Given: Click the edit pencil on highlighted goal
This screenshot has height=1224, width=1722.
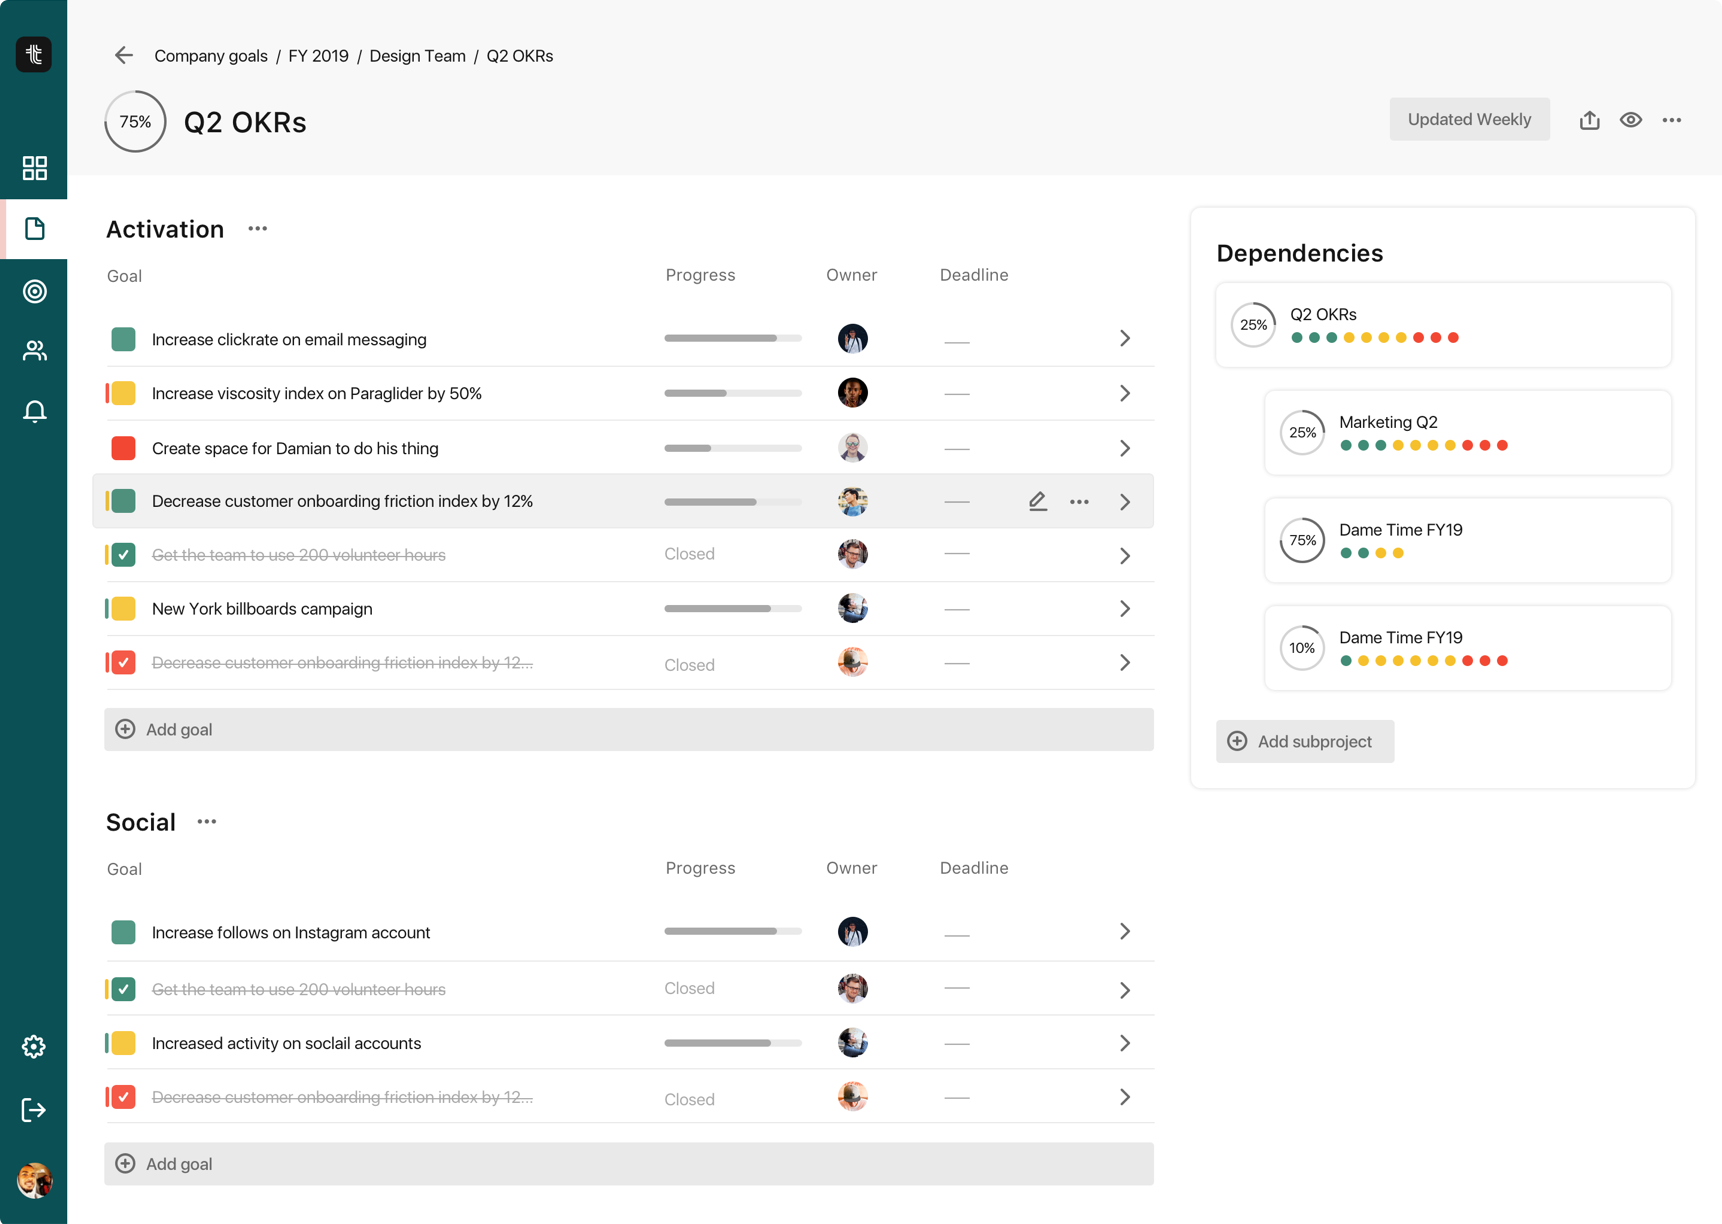Looking at the screenshot, I should point(1037,501).
